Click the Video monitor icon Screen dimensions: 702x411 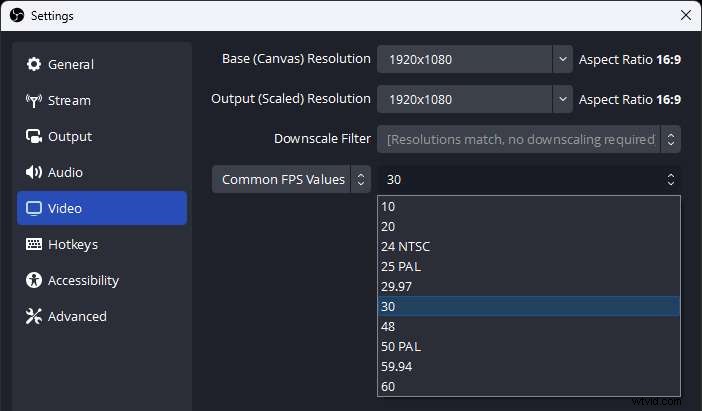coord(33,208)
